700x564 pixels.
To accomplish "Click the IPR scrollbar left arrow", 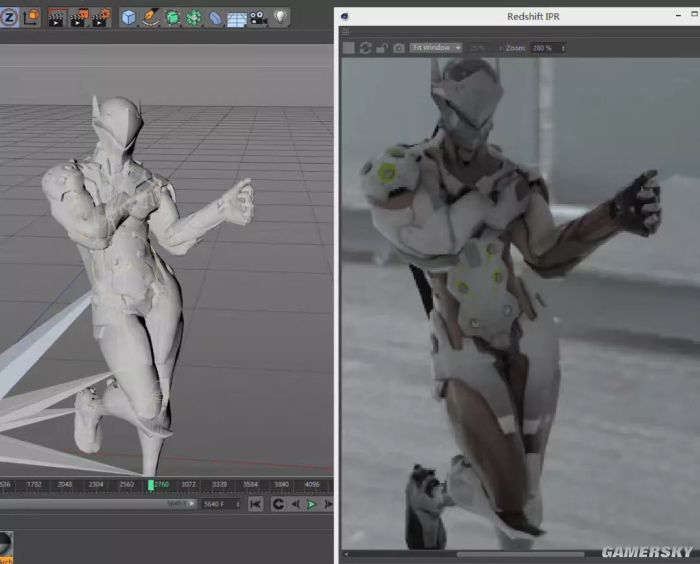I will [x=346, y=554].
